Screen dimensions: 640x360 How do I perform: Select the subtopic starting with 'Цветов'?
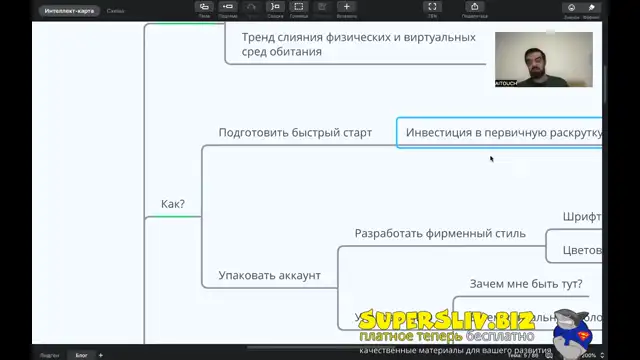click(582, 250)
